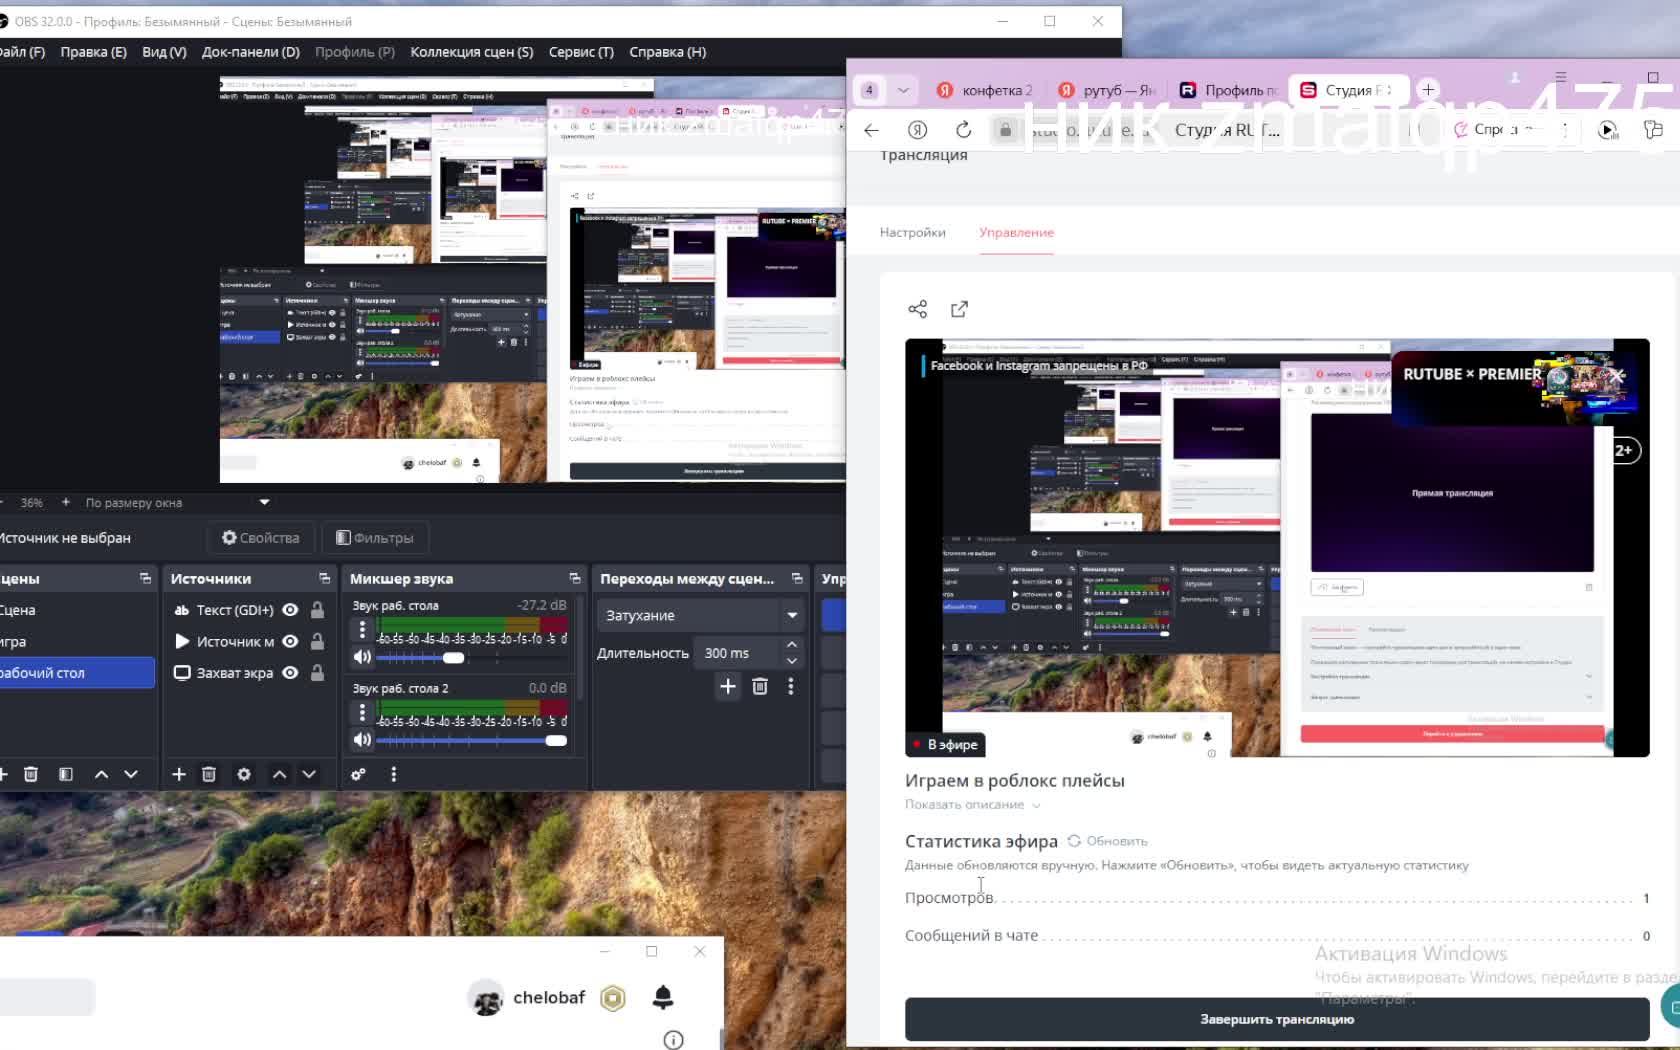The image size is (1680, 1050).
Task: Open the Правка (E) menu in OBS
Action: click(x=93, y=52)
